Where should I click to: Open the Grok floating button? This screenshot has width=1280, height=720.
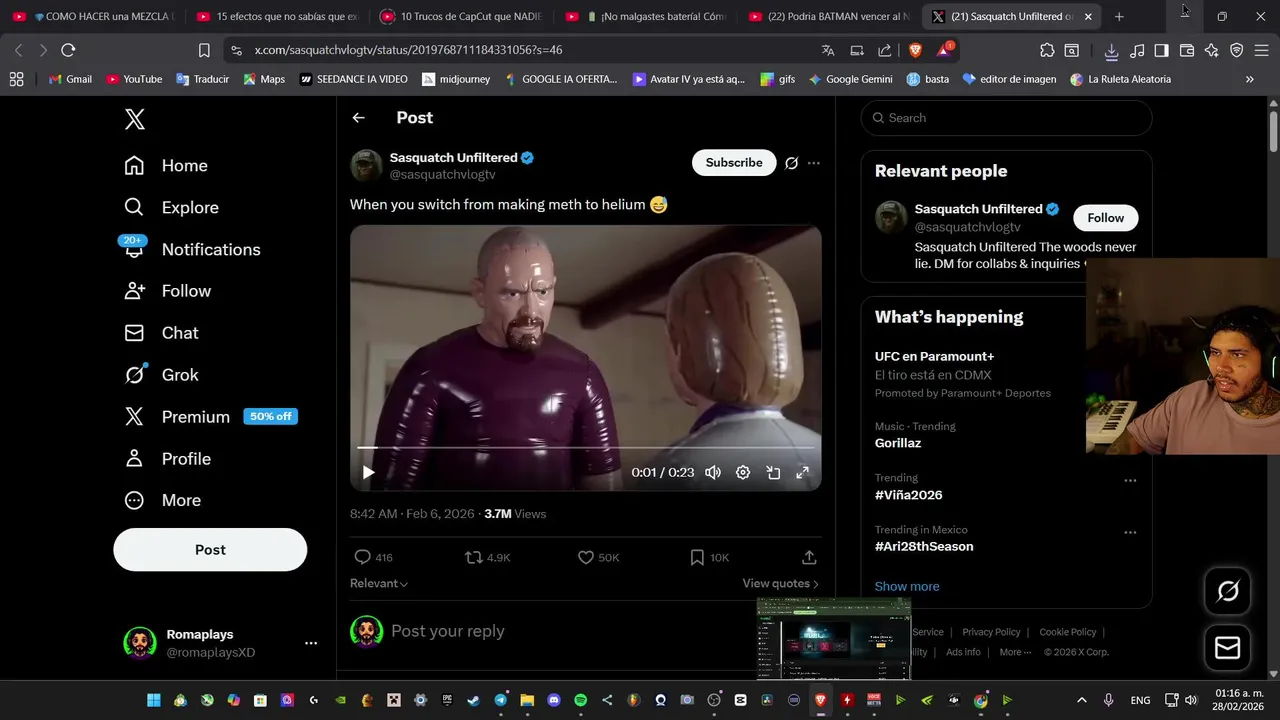tap(1227, 591)
